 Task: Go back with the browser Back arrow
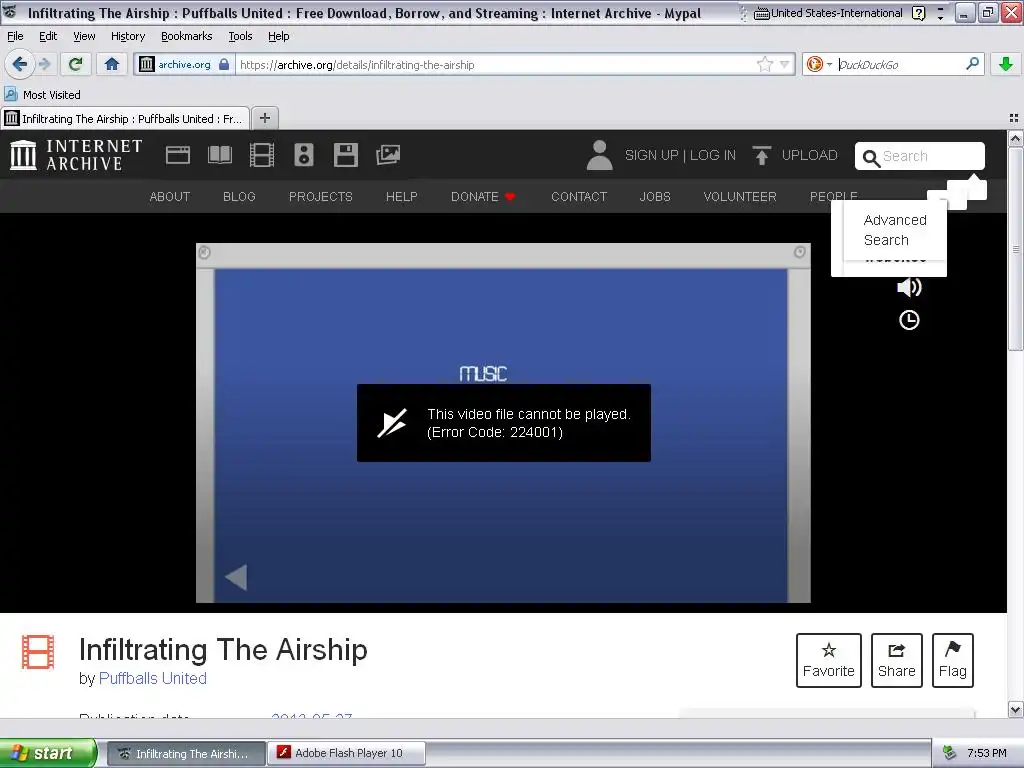click(20, 64)
